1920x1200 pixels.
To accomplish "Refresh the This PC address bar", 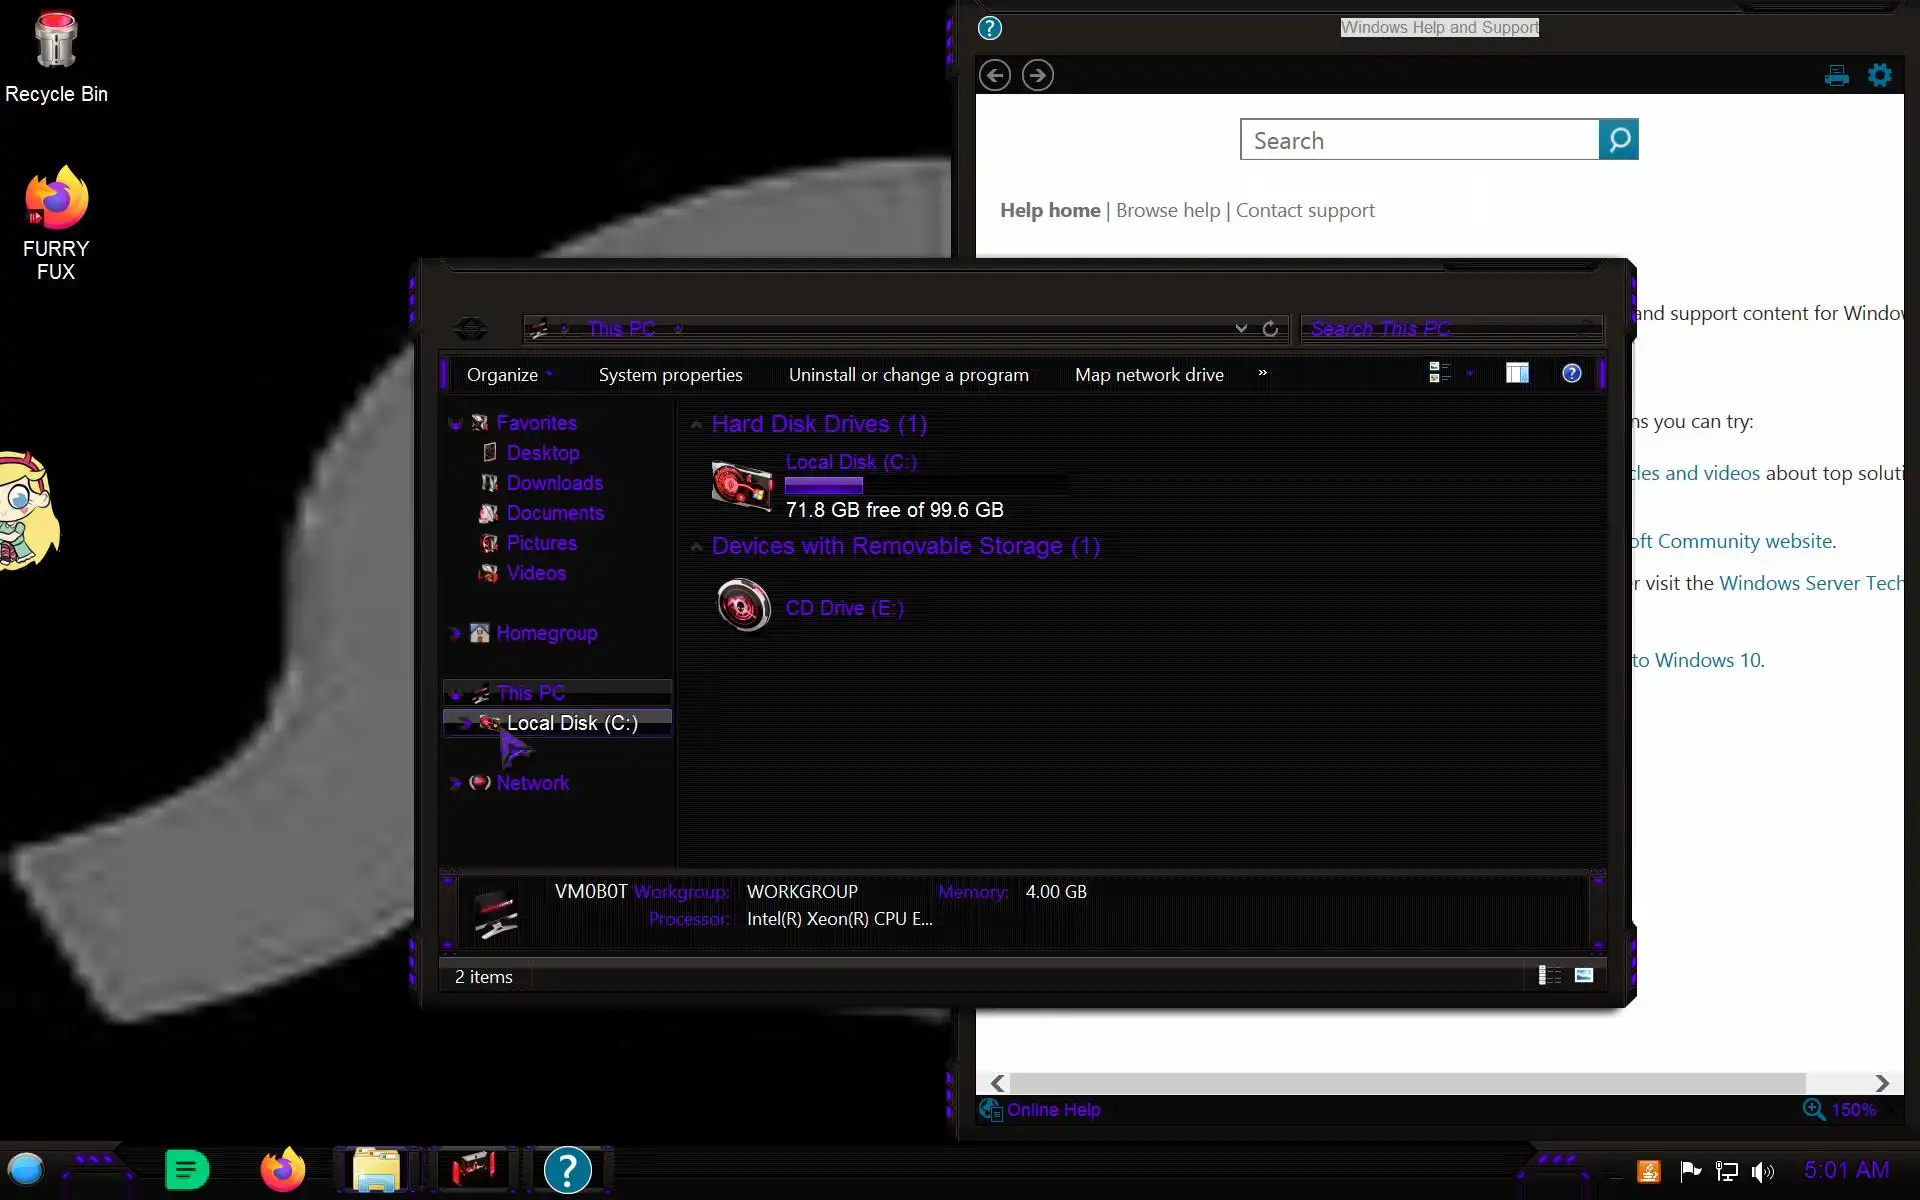I will [1270, 329].
